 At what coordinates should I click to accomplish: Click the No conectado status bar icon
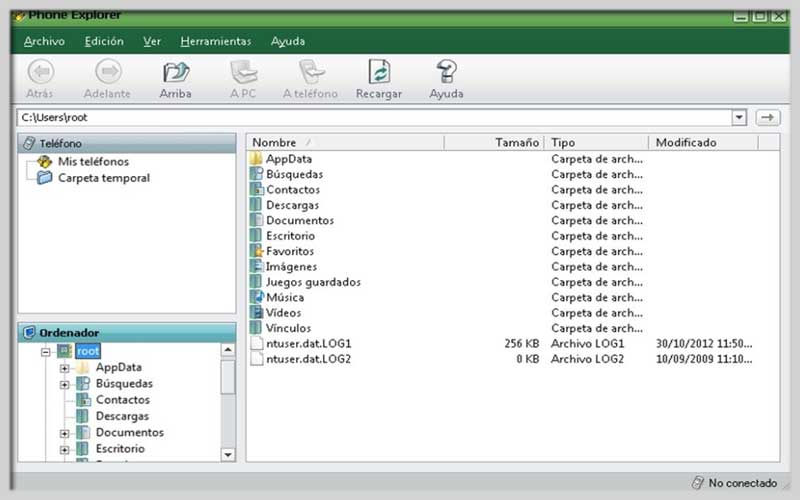click(x=697, y=482)
